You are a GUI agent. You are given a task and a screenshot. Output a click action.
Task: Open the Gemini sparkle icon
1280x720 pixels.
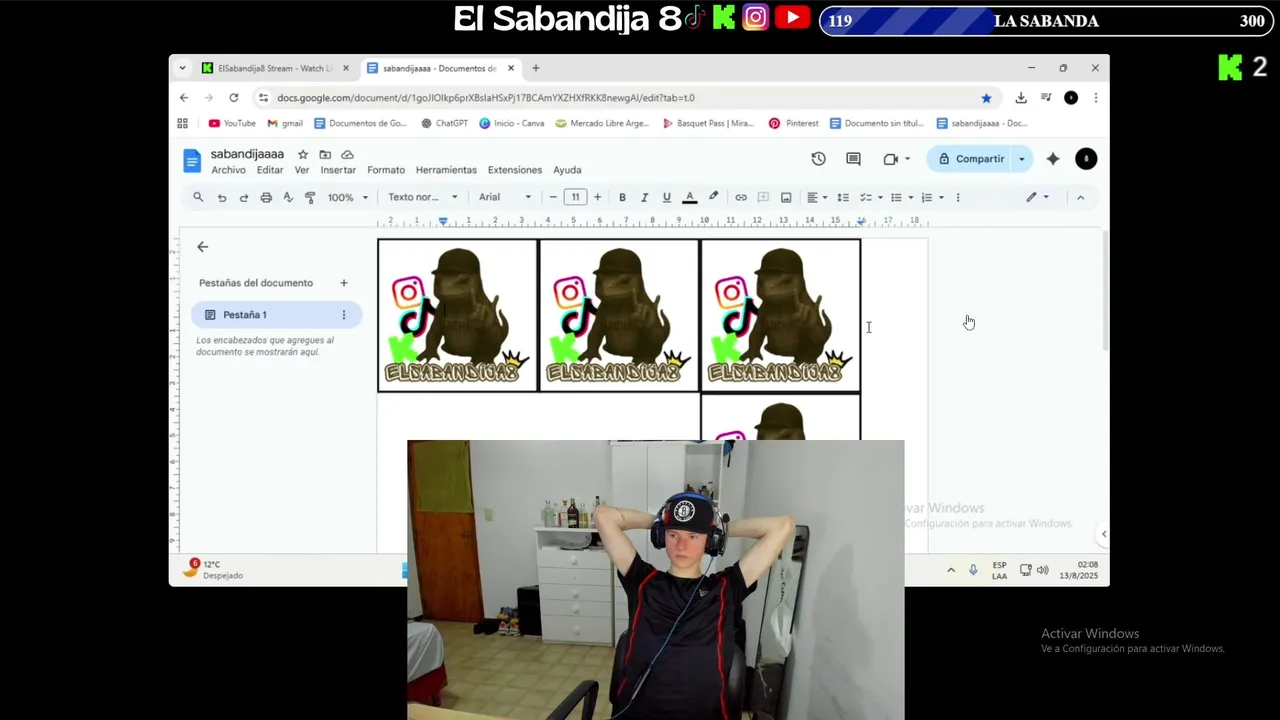coord(1053,159)
